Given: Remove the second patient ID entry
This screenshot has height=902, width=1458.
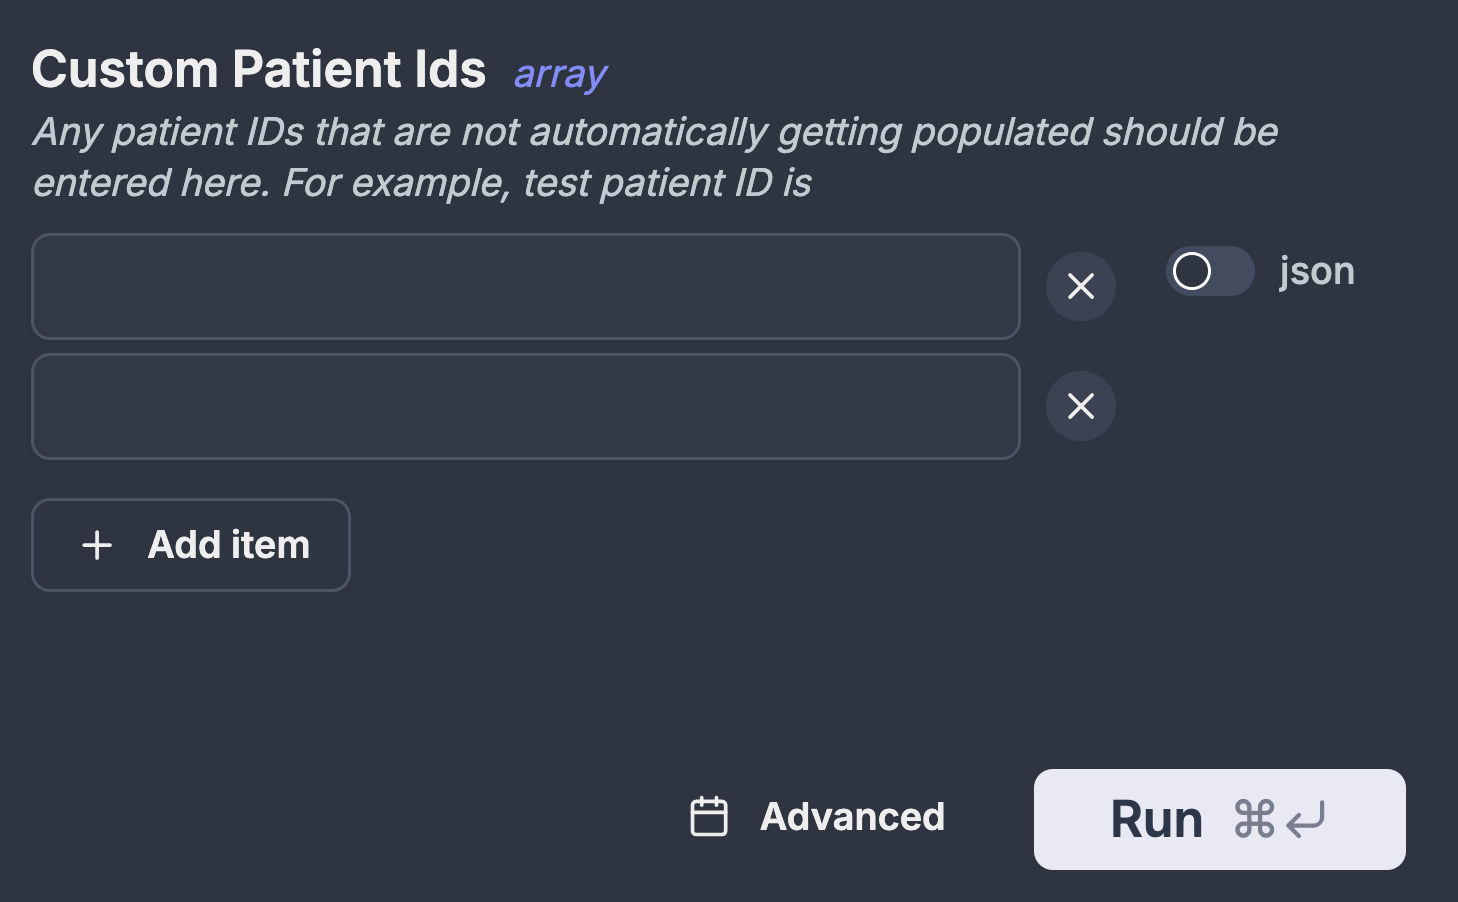Looking at the screenshot, I should point(1080,406).
